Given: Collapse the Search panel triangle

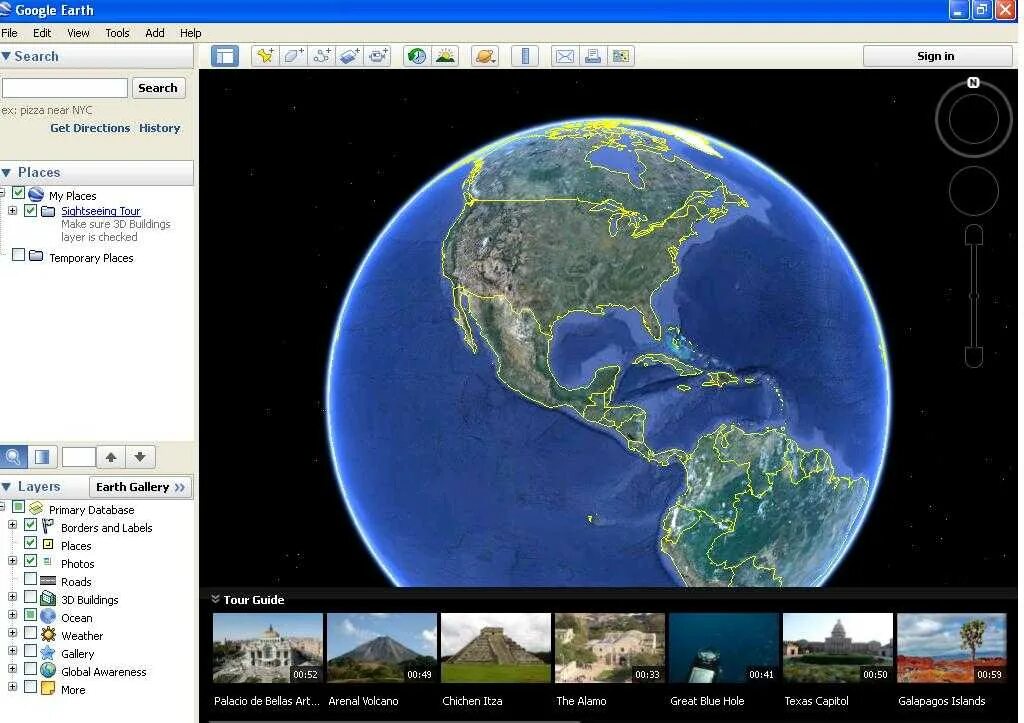Looking at the screenshot, I should coord(6,56).
